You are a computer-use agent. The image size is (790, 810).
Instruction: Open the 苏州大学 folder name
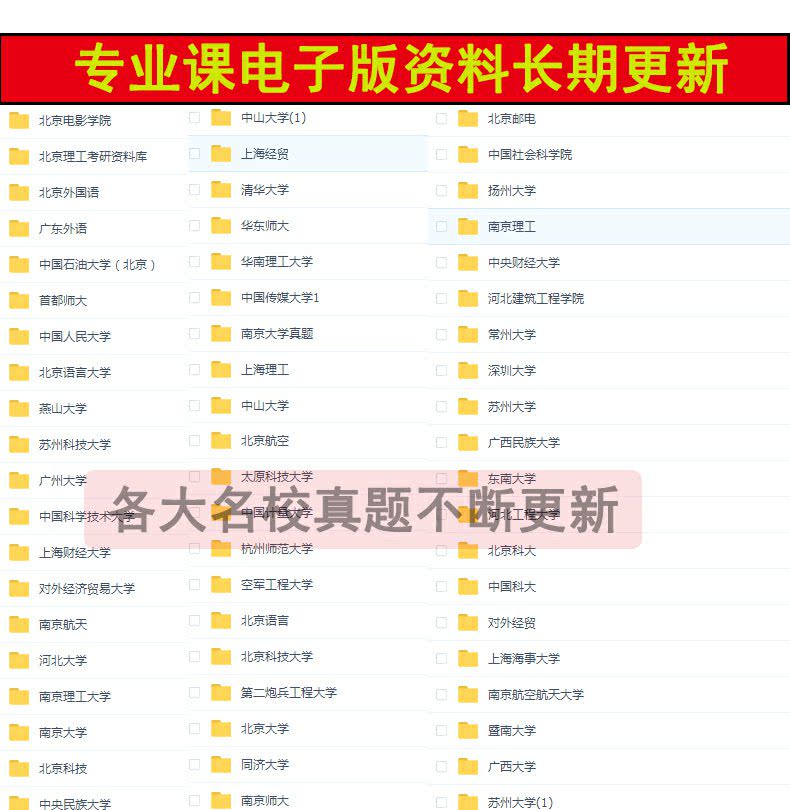(x=512, y=407)
